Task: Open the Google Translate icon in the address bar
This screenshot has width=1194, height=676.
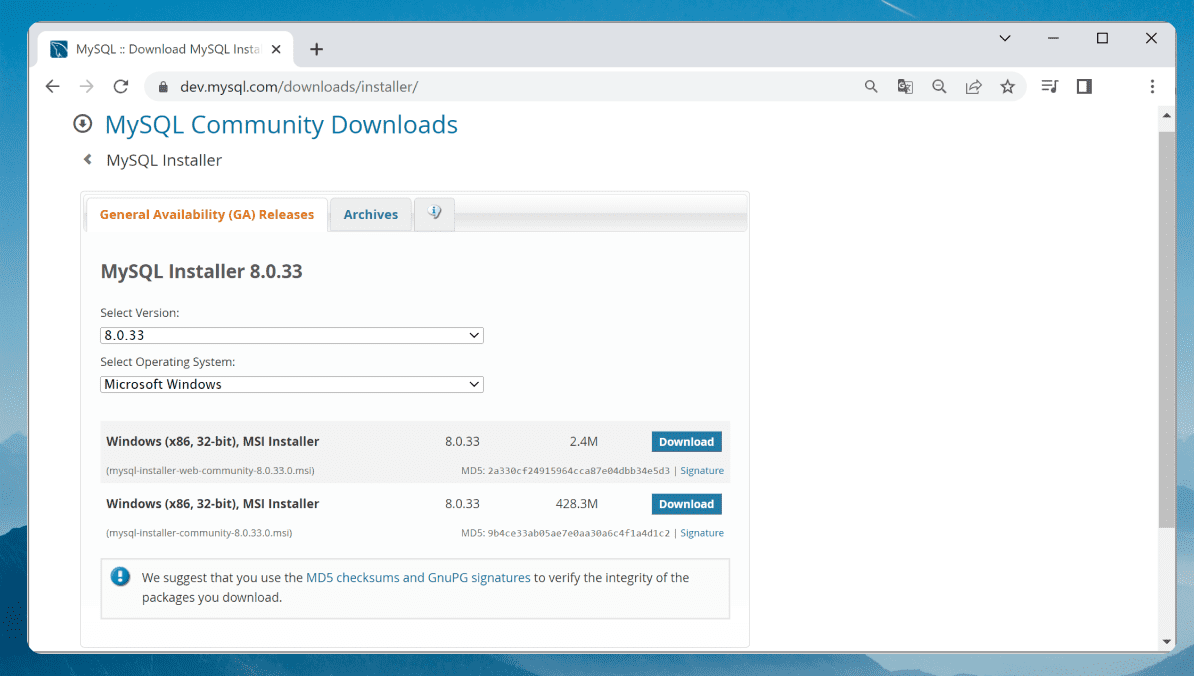Action: [905, 87]
